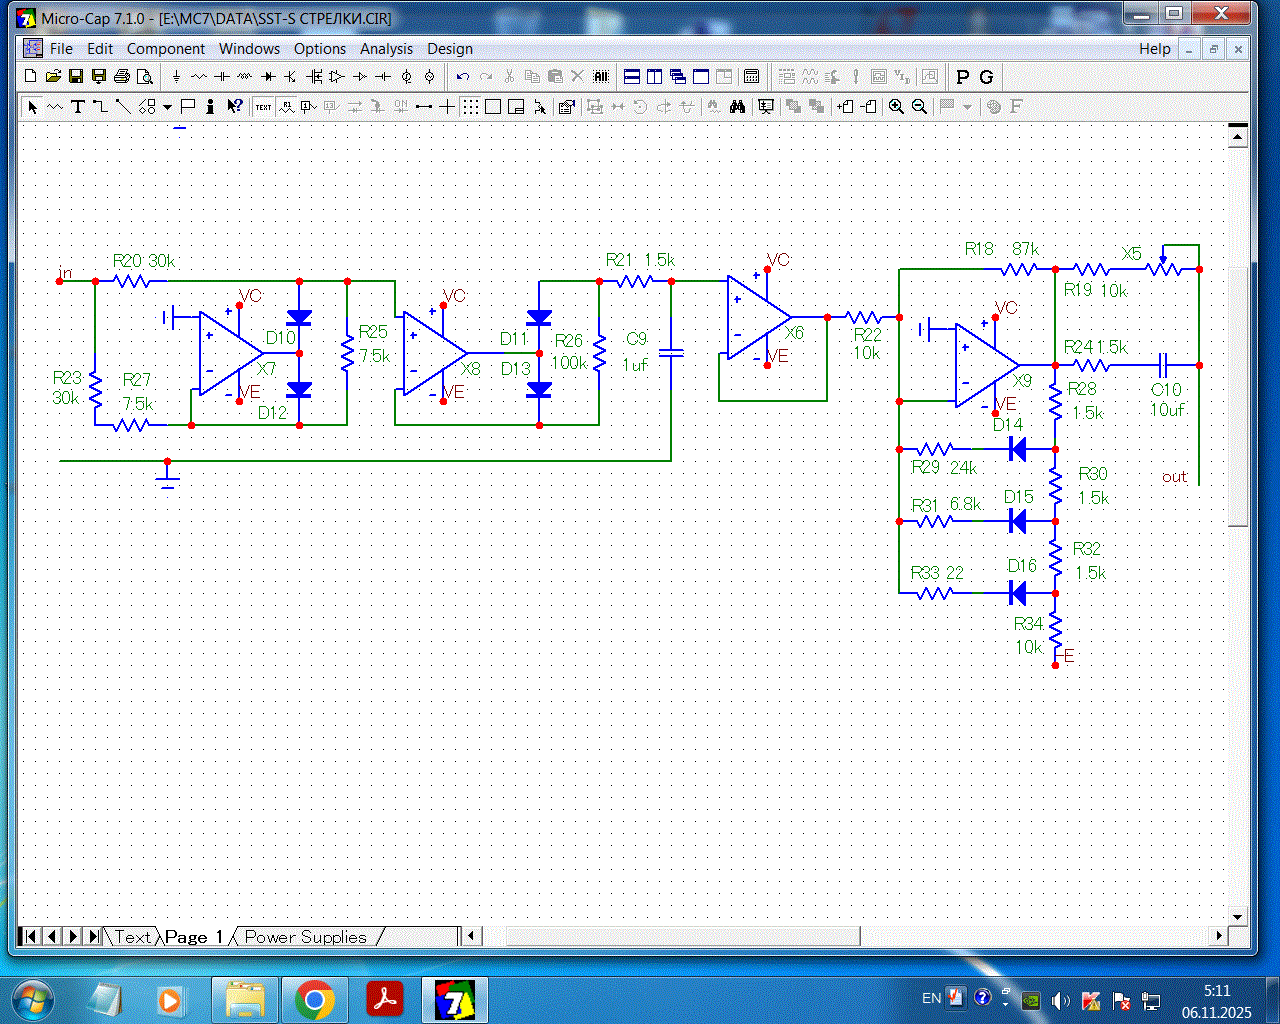Click the horizontal scrollbar thumb
The height and width of the screenshot is (1024, 1280).
(x=682, y=937)
